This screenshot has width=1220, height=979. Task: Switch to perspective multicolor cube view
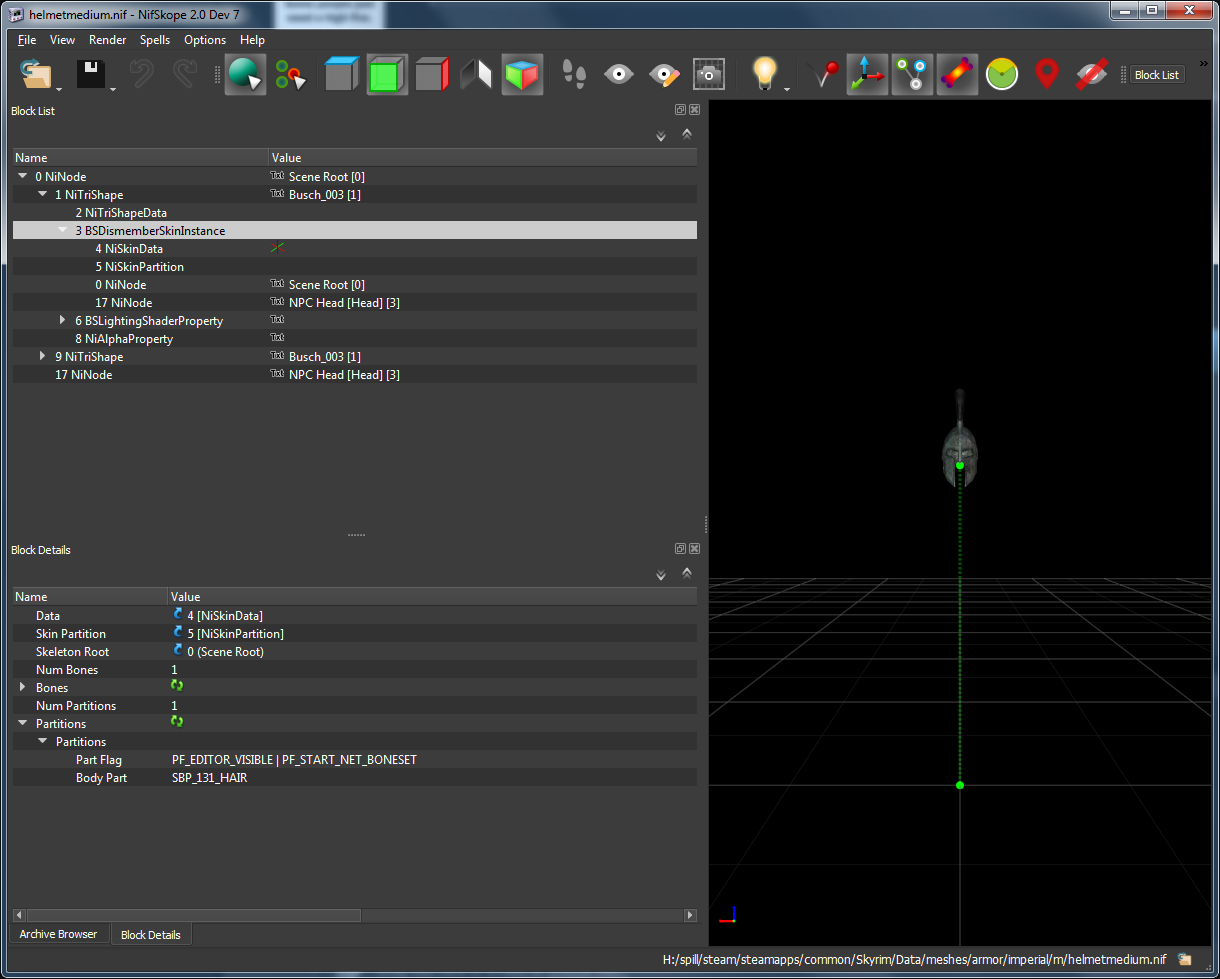522,74
